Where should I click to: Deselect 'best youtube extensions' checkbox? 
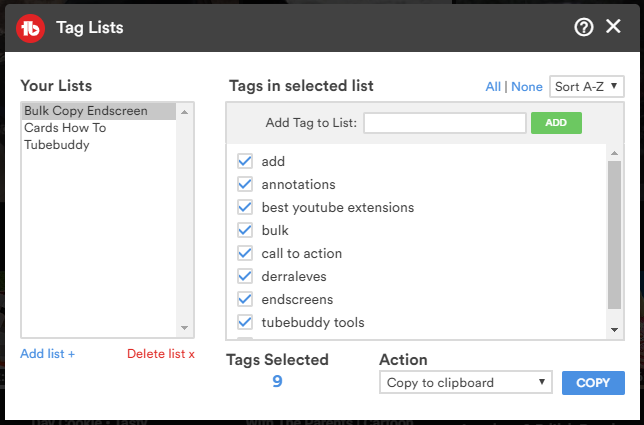pos(244,207)
